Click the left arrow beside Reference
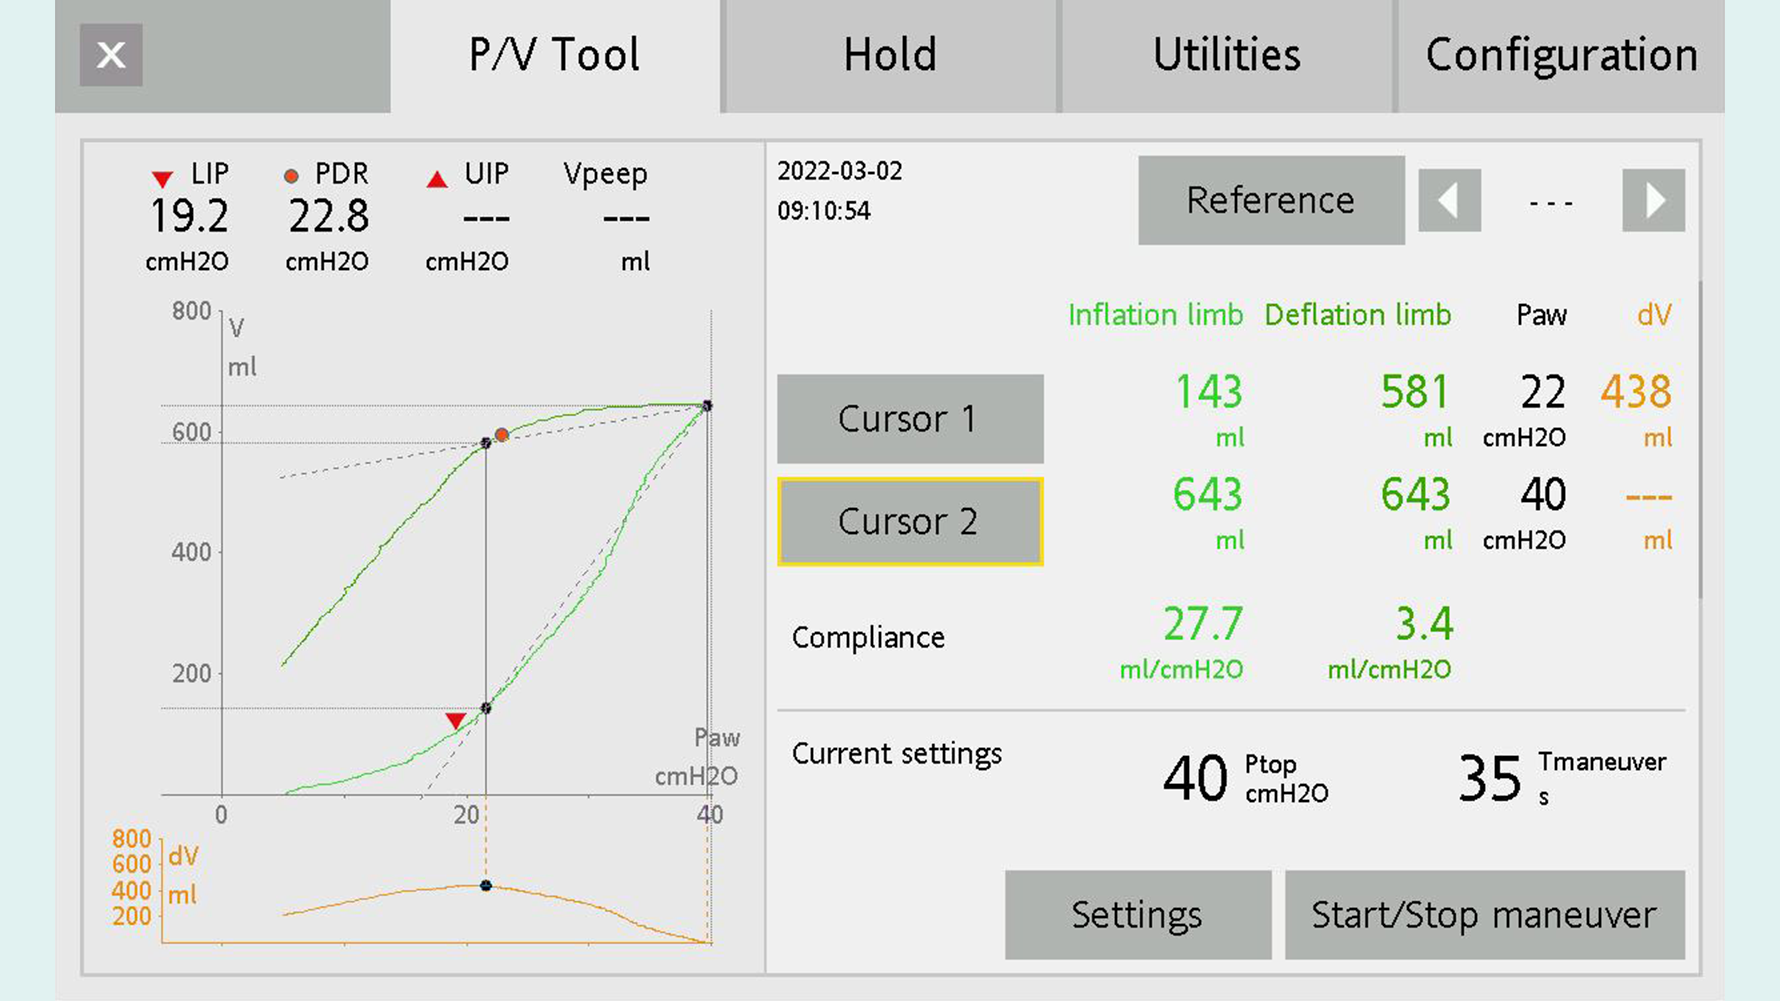1780x1001 pixels. click(x=1449, y=200)
